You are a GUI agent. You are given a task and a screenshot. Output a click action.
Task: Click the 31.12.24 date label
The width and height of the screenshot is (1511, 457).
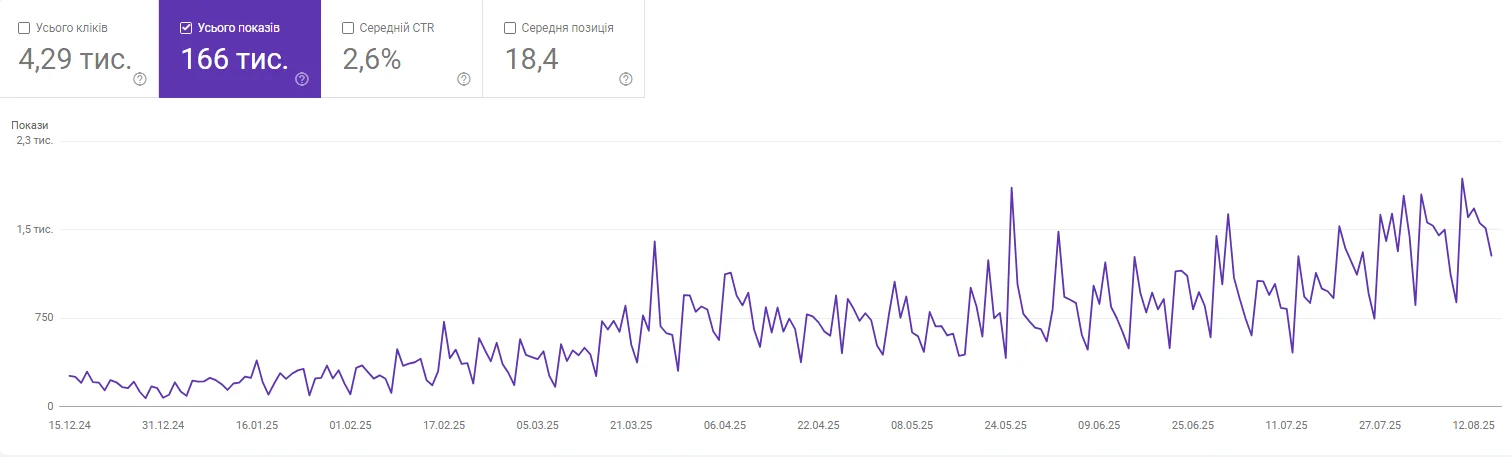click(163, 425)
